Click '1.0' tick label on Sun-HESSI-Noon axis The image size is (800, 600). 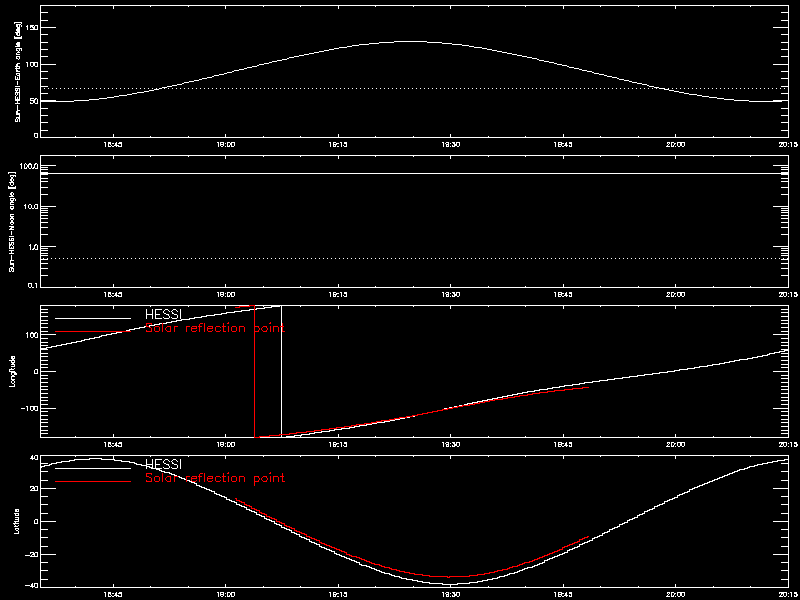pyautogui.click(x=32, y=246)
